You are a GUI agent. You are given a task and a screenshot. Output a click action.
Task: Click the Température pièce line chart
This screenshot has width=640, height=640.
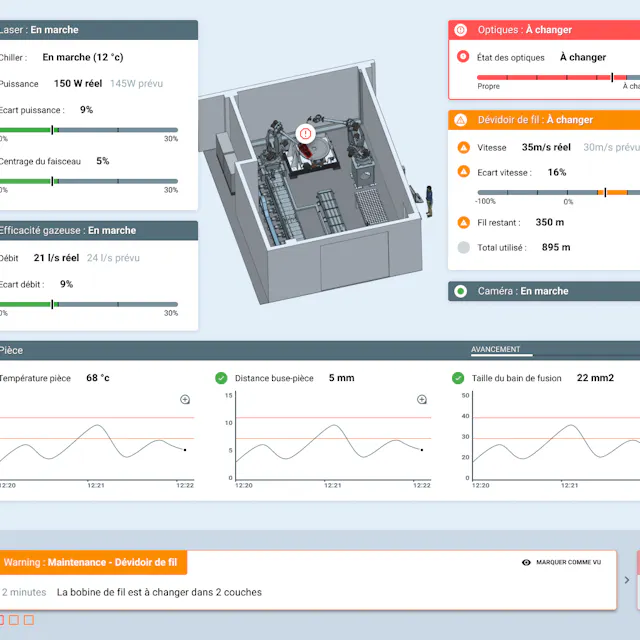pos(97,440)
